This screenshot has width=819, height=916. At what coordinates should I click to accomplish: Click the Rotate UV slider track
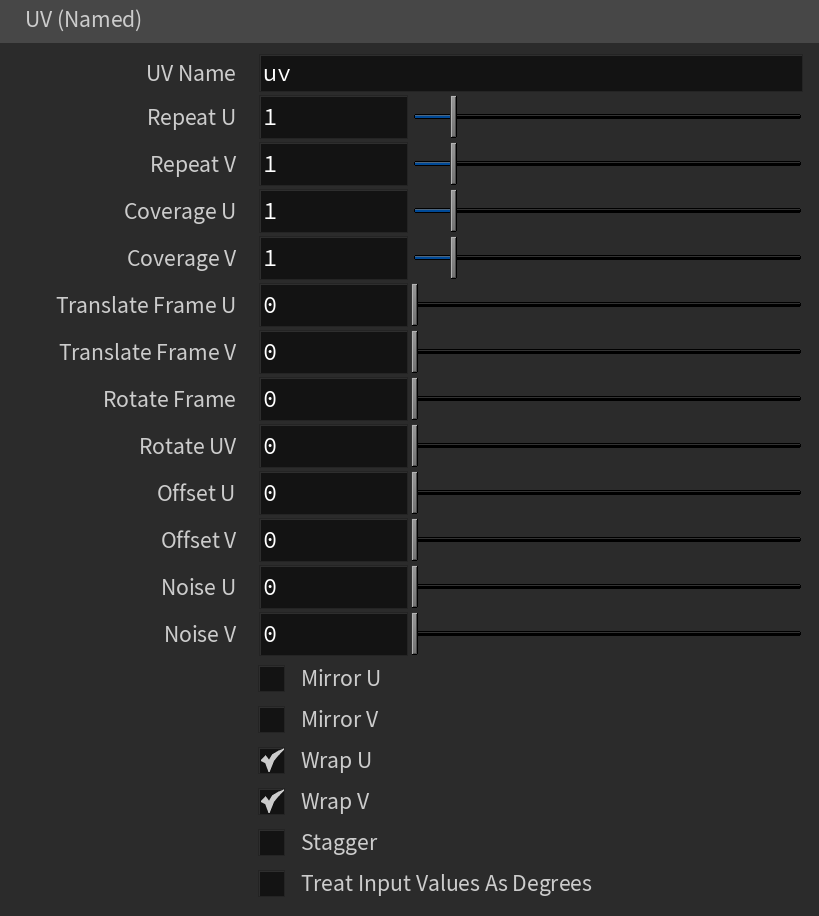click(608, 446)
